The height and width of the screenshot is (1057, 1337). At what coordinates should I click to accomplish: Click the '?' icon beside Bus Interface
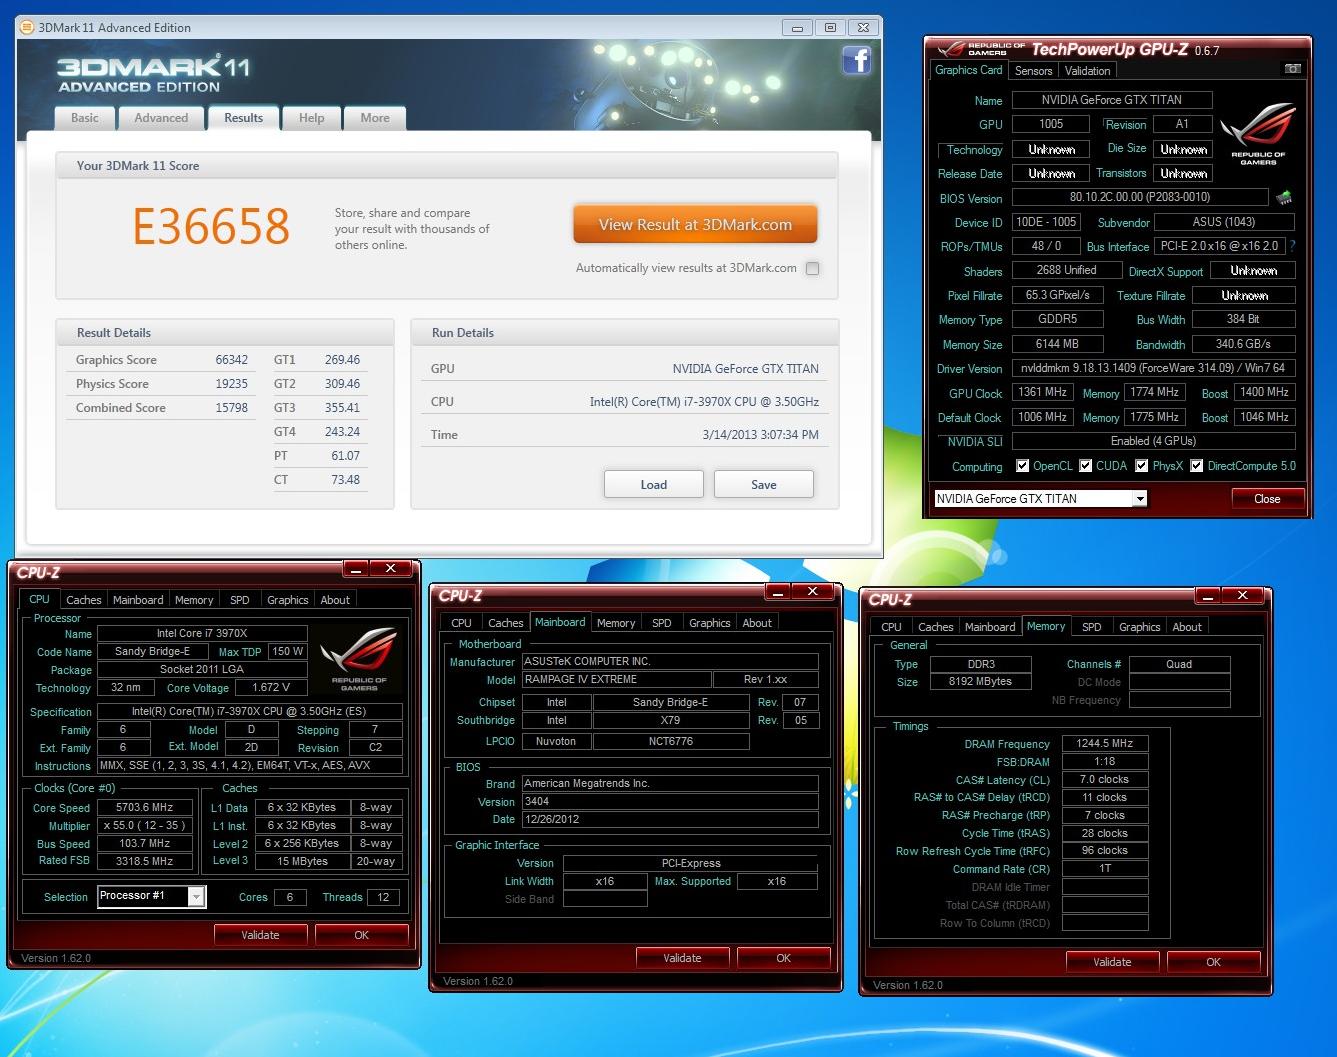point(1292,246)
